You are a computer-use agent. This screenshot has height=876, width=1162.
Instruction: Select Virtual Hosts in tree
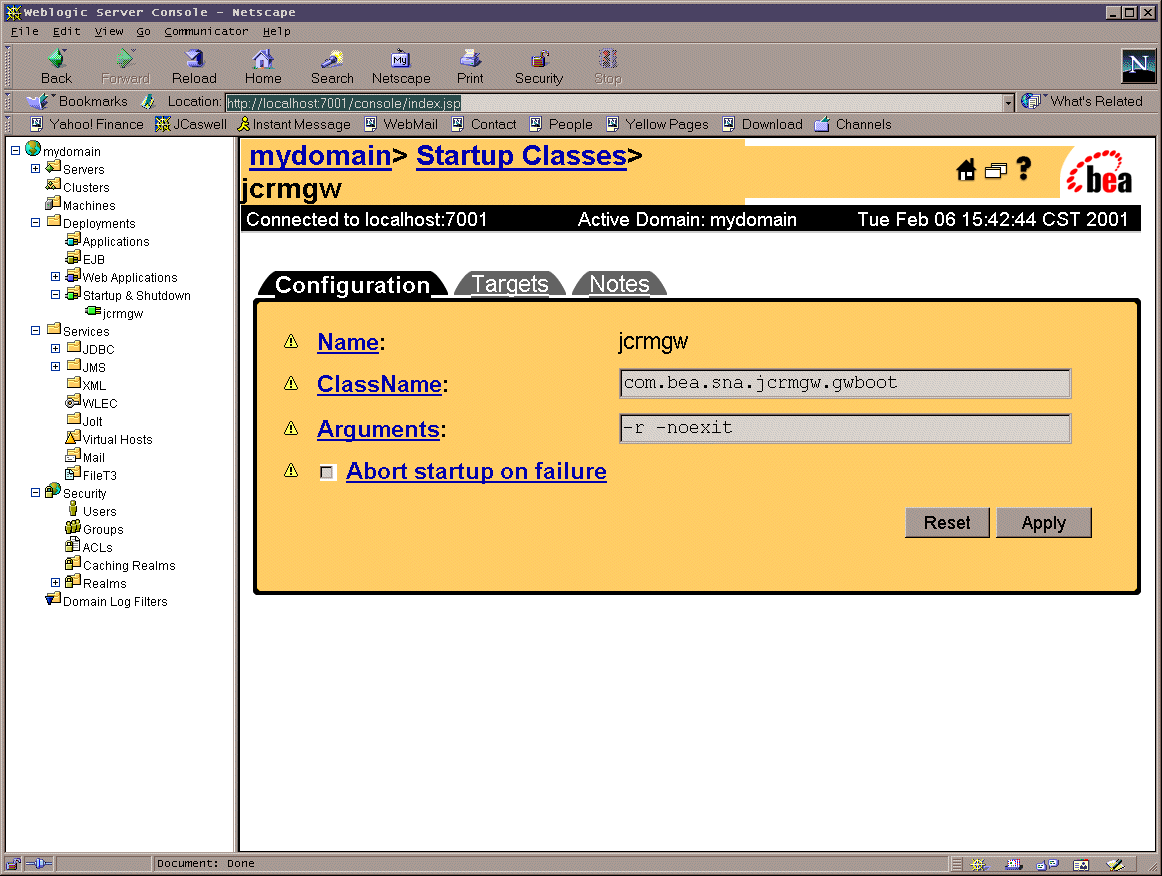click(x=117, y=439)
